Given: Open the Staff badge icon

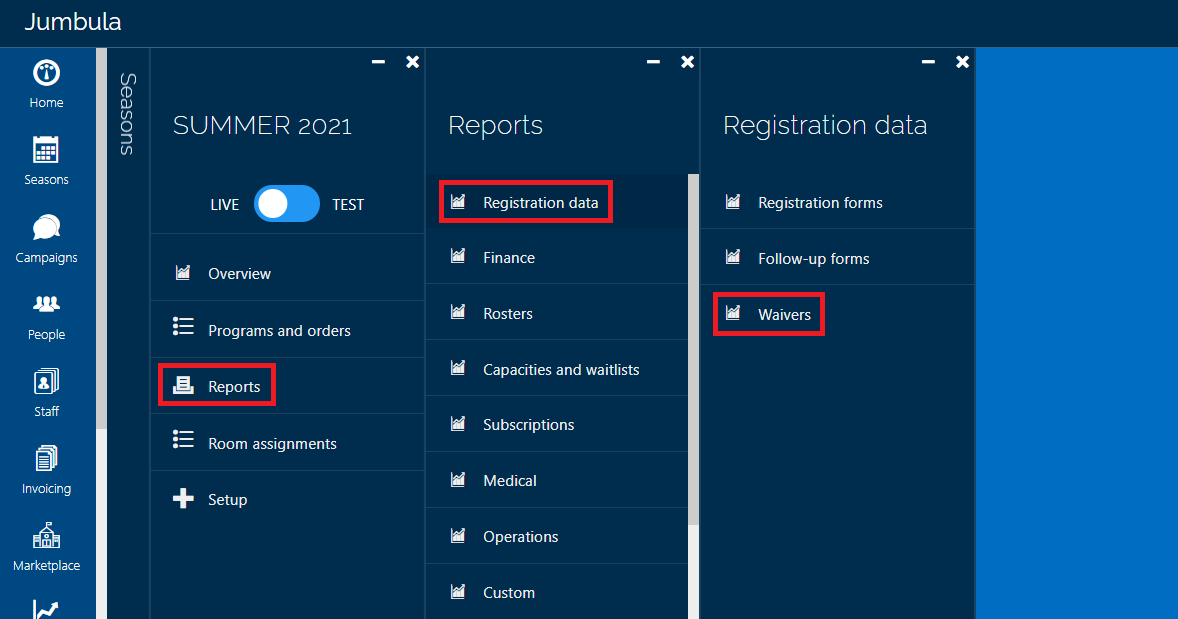Looking at the screenshot, I should [47, 382].
